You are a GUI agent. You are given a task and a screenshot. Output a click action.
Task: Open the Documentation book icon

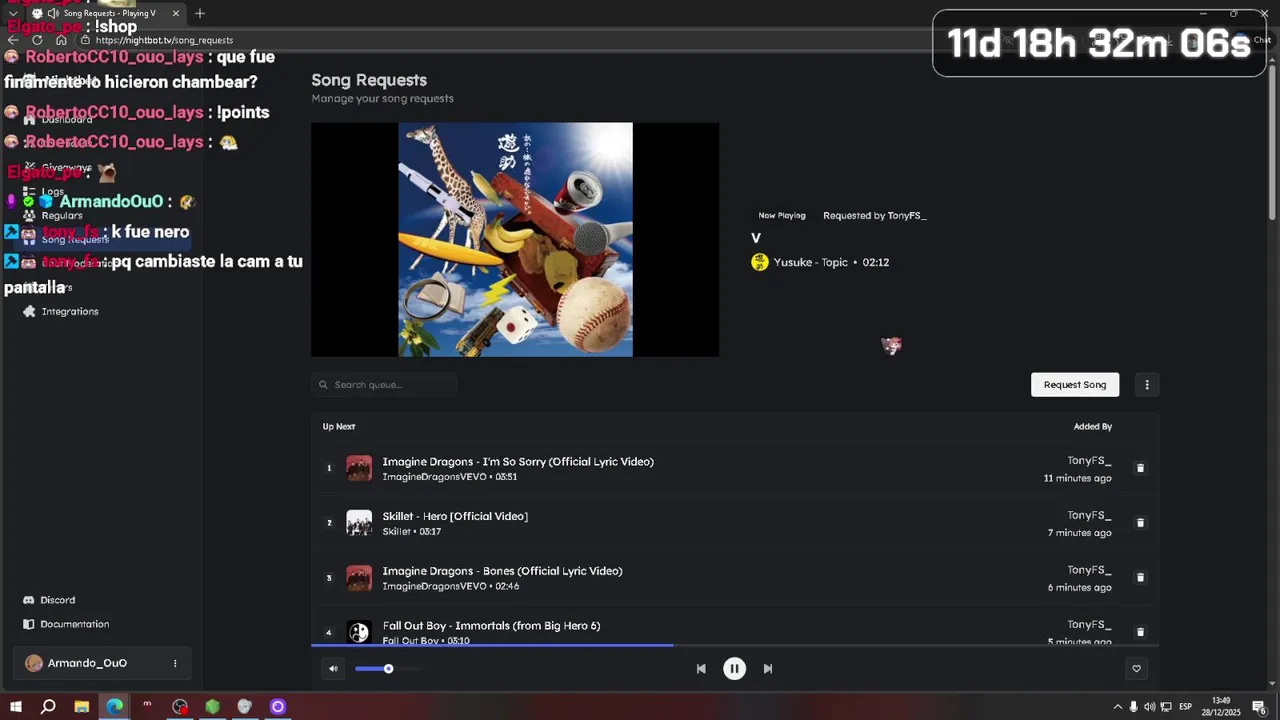point(29,624)
